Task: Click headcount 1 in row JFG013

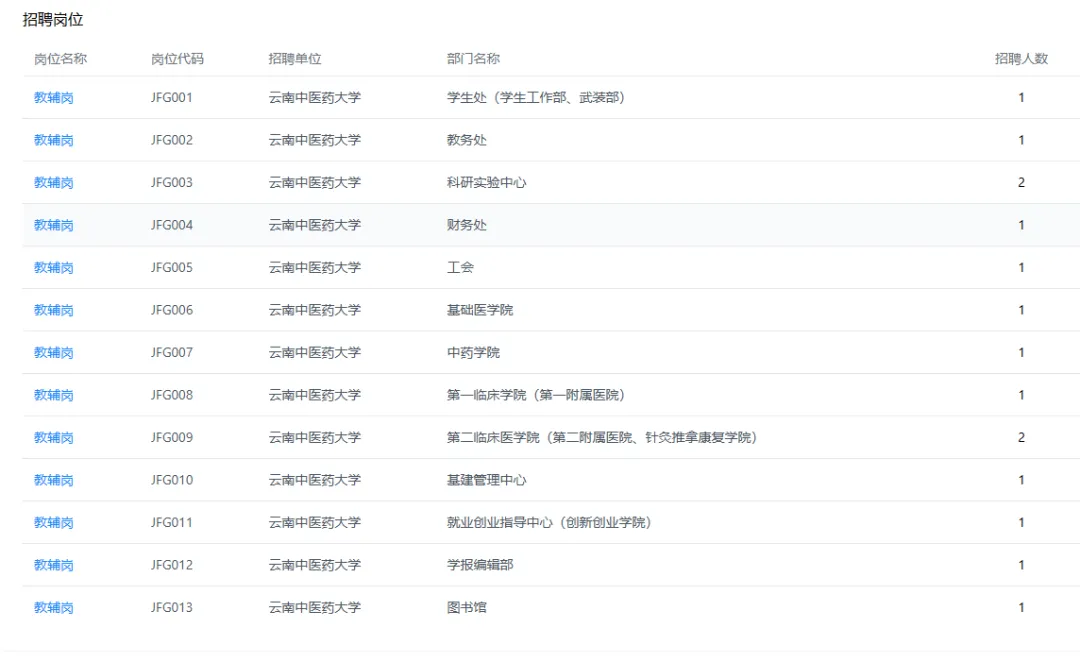Action: (1021, 608)
